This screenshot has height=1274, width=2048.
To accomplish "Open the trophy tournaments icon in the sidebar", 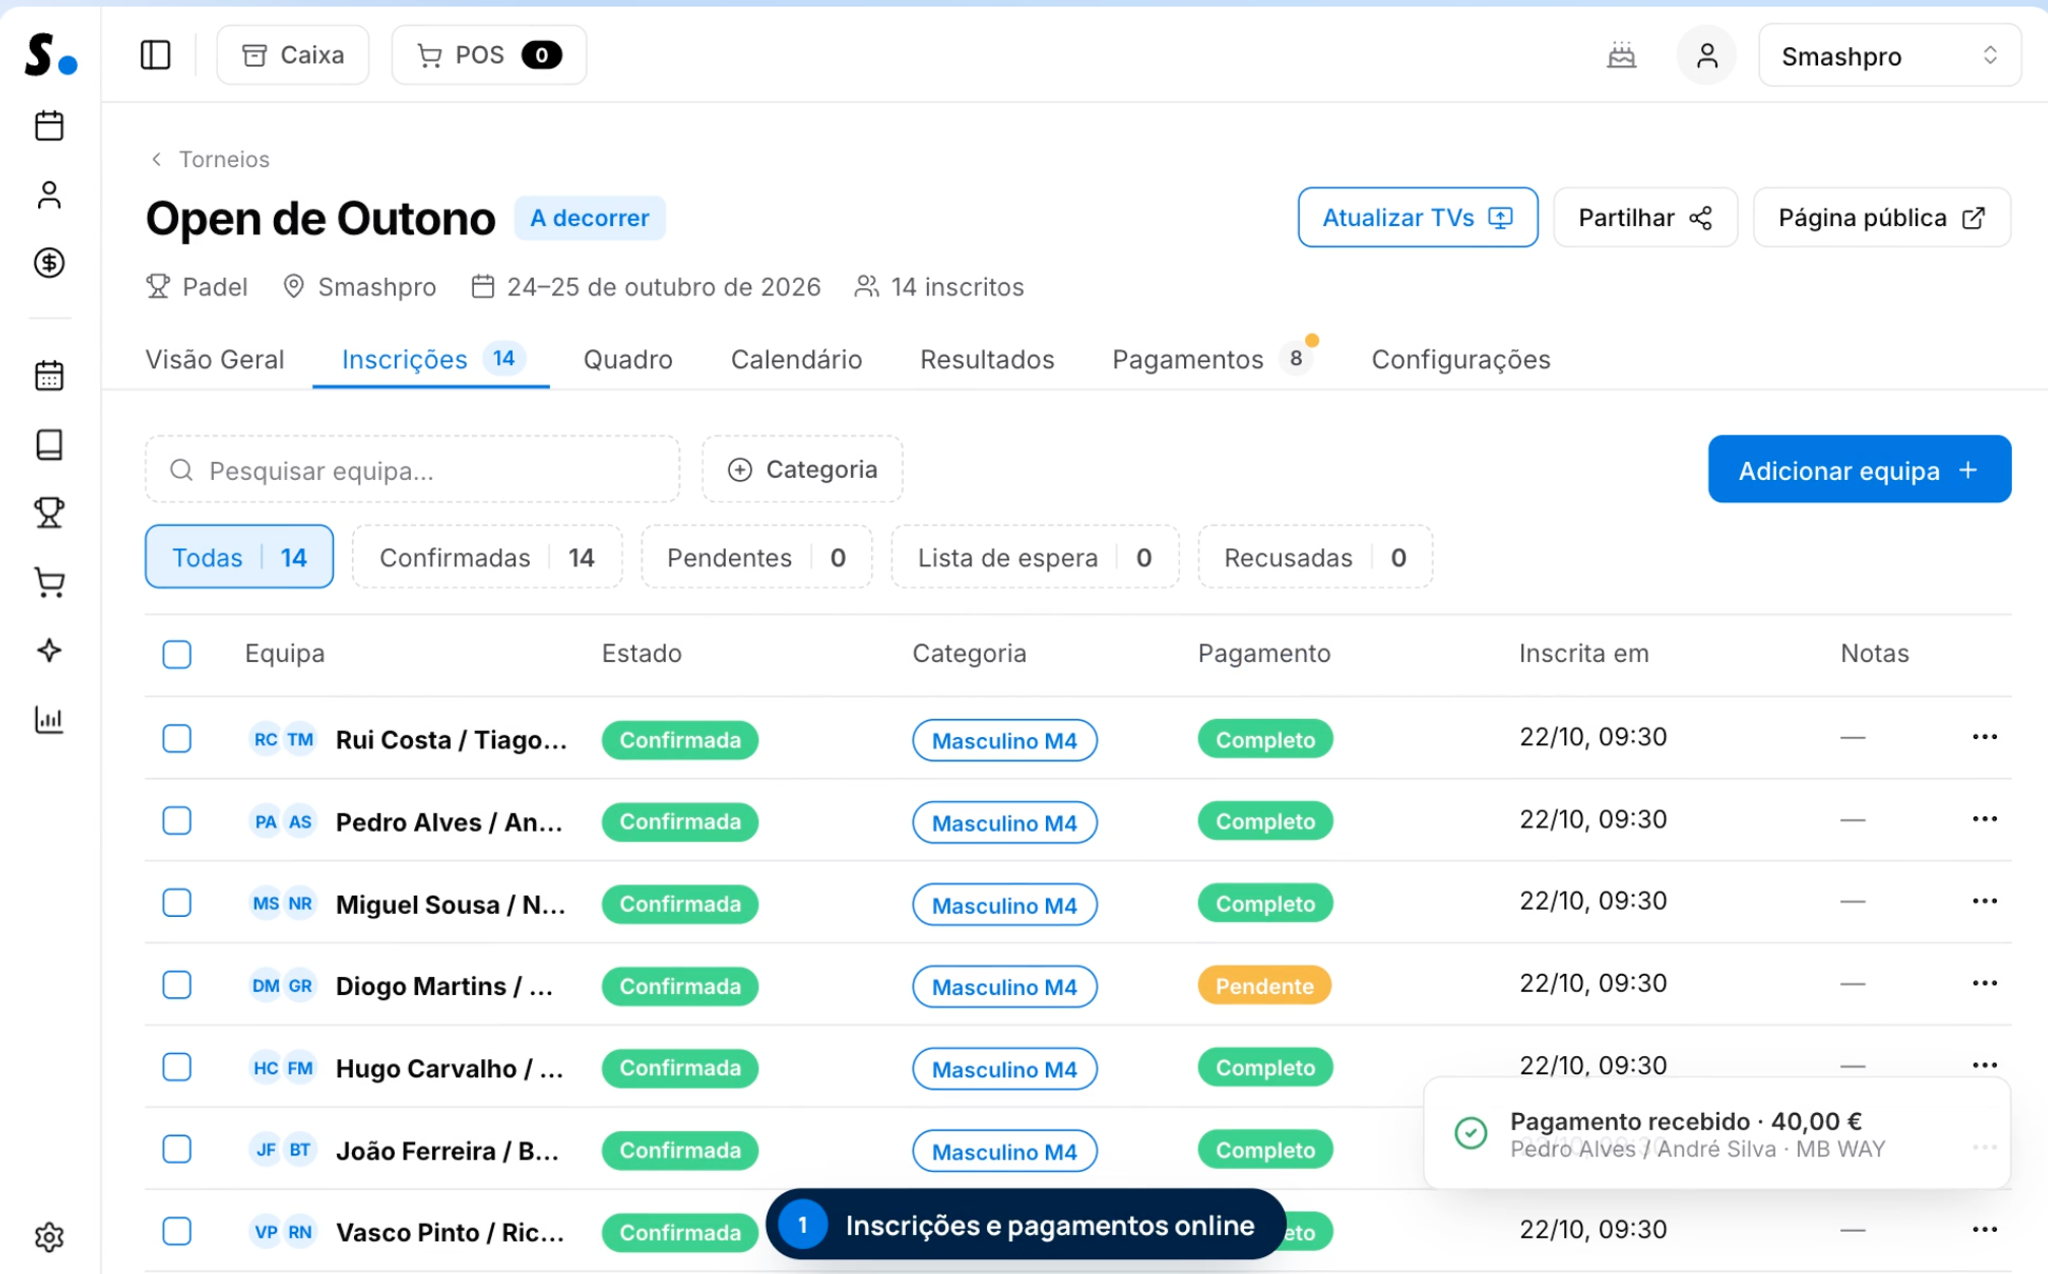I will pos(49,513).
